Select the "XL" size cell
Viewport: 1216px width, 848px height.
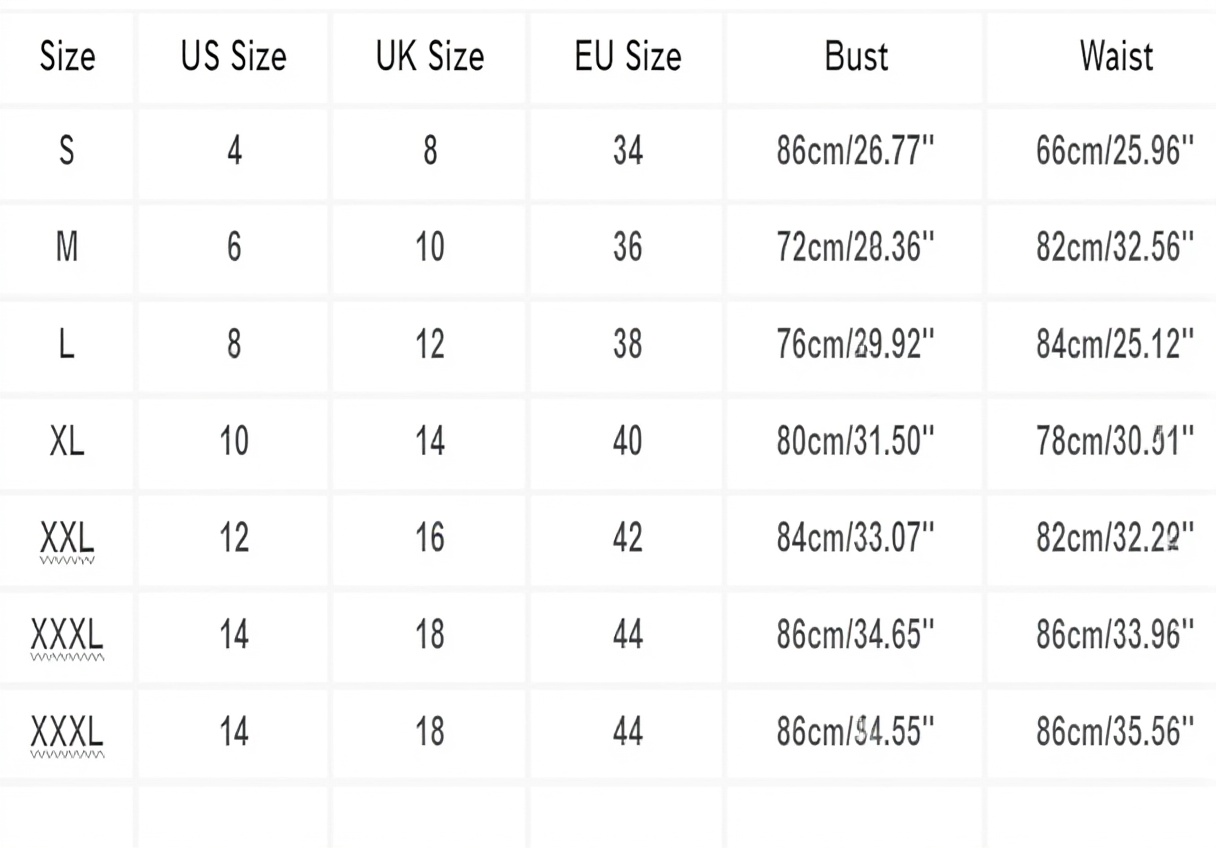(x=67, y=441)
